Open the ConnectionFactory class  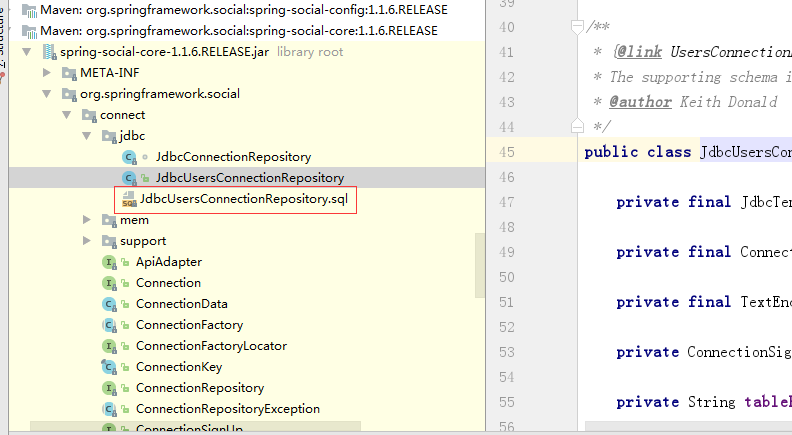(x=189, y=325)
